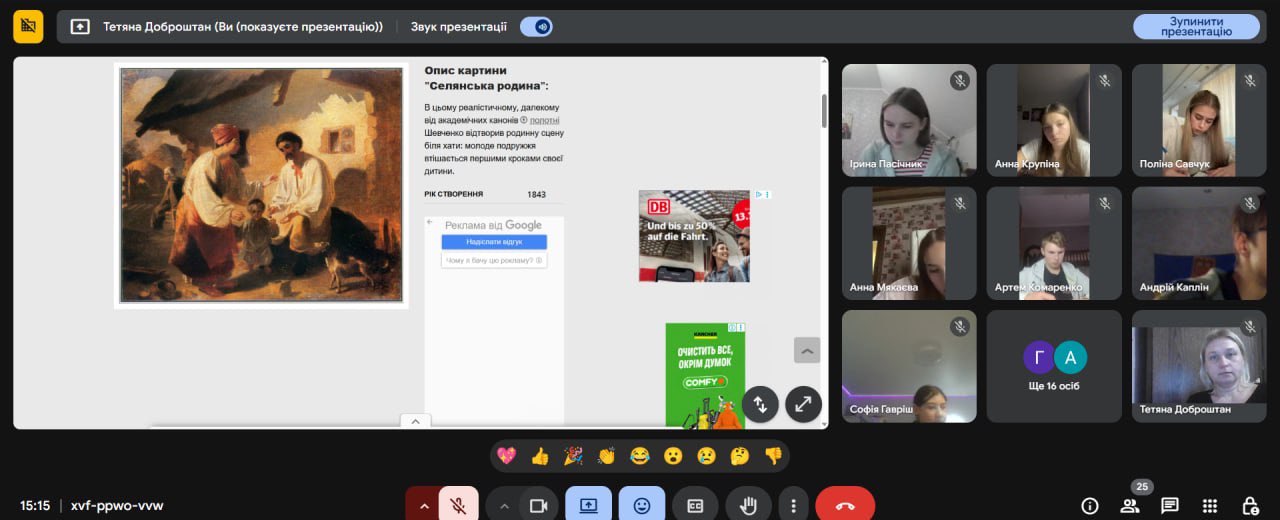This screenshot has height=520, width=1280.
Task: Select Анна Крупіна video tile
Action: pyautogui.click(x=1054, y=120)
